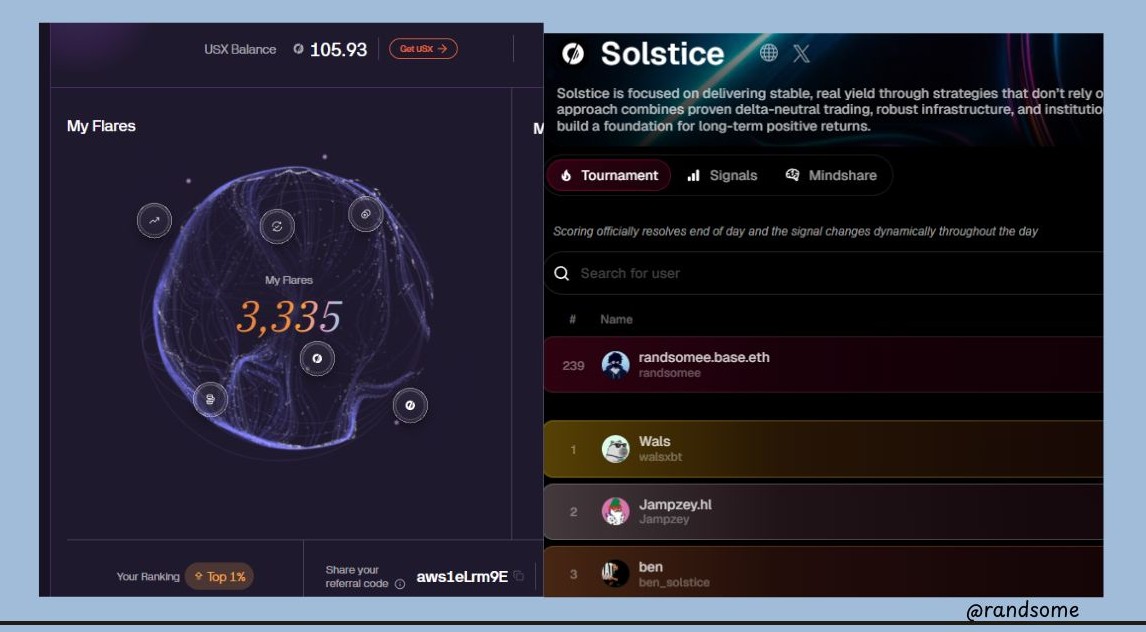
Task: Click the 3,335 flares count
Action: tap(289, 318)
